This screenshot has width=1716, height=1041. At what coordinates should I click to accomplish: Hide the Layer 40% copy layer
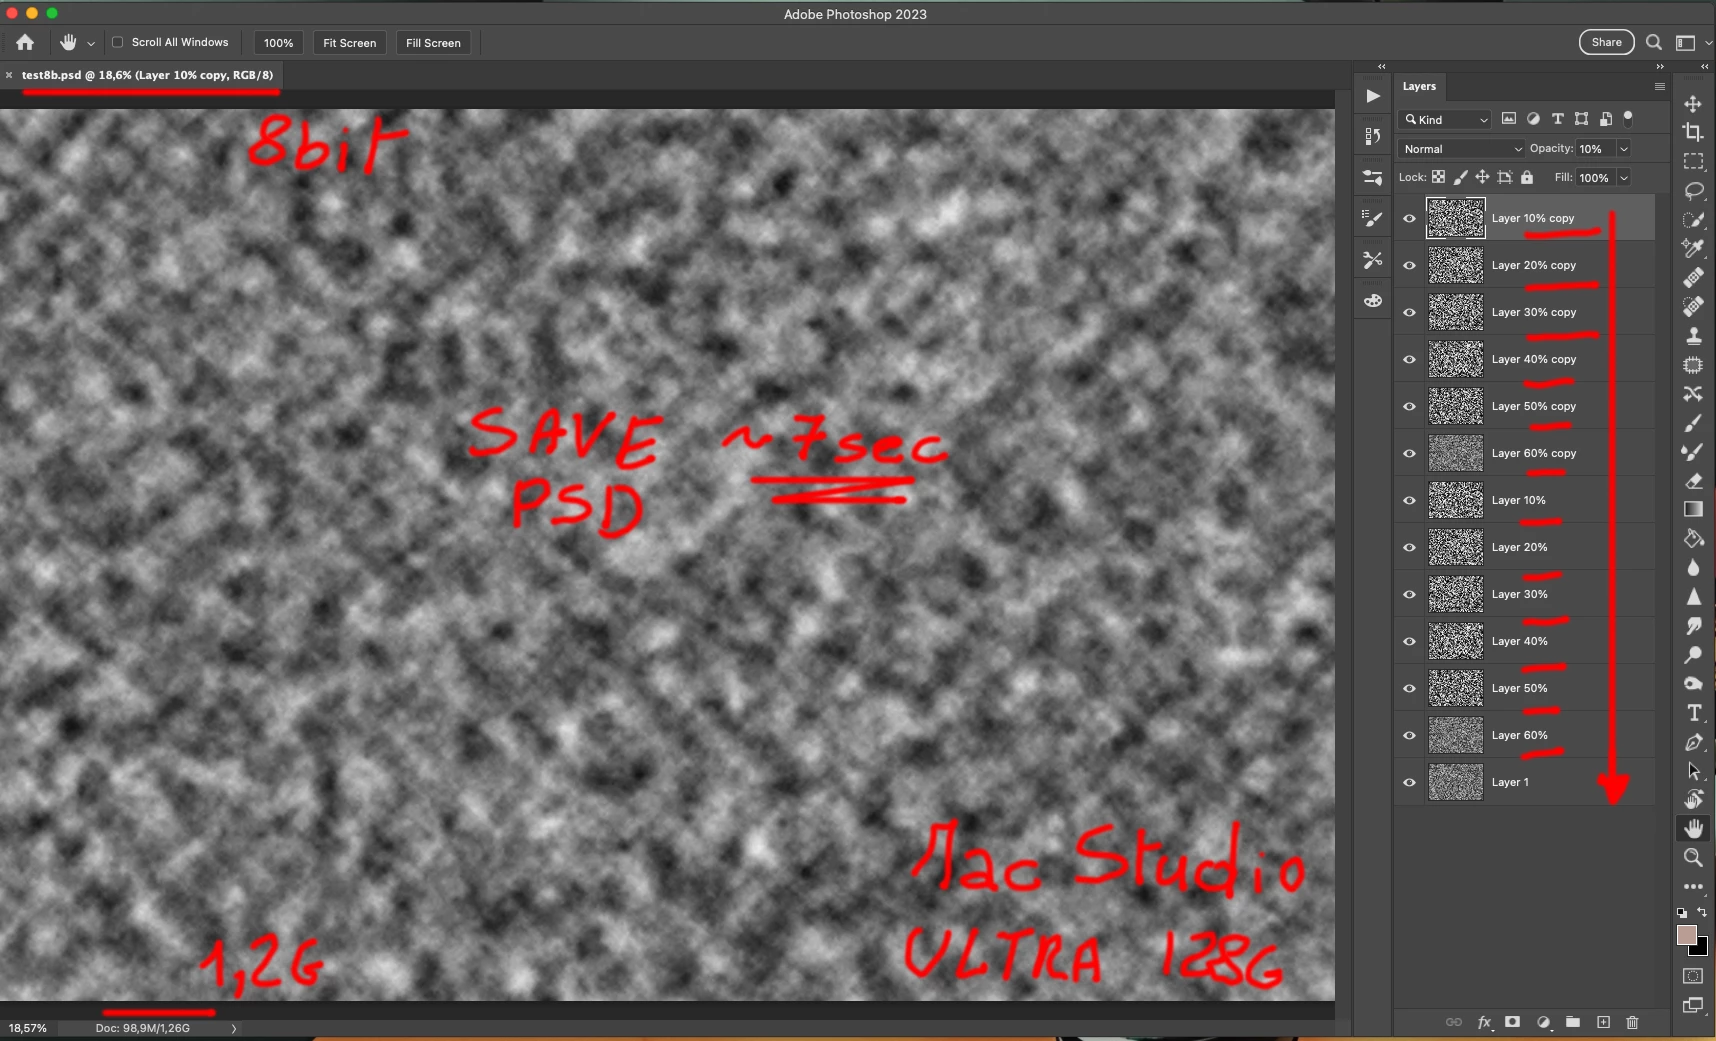tap(1409, 359)
